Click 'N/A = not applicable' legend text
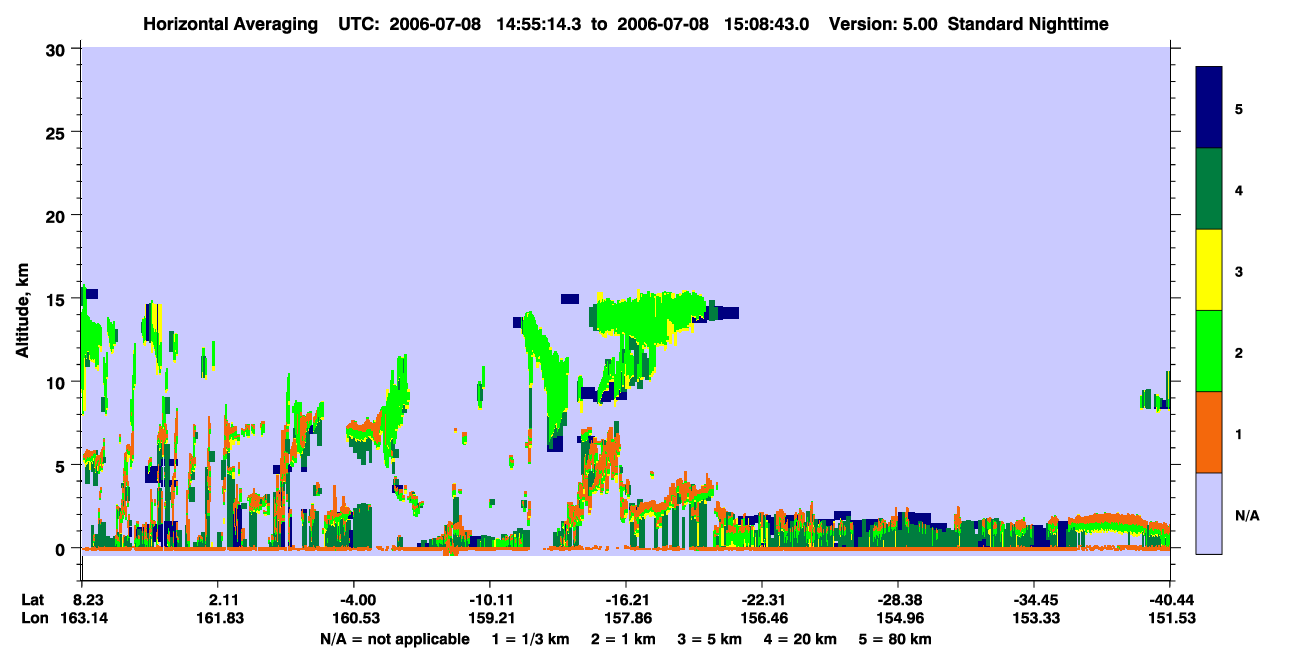This screenshot has width=1300, height=667. [x=394, y=639]
